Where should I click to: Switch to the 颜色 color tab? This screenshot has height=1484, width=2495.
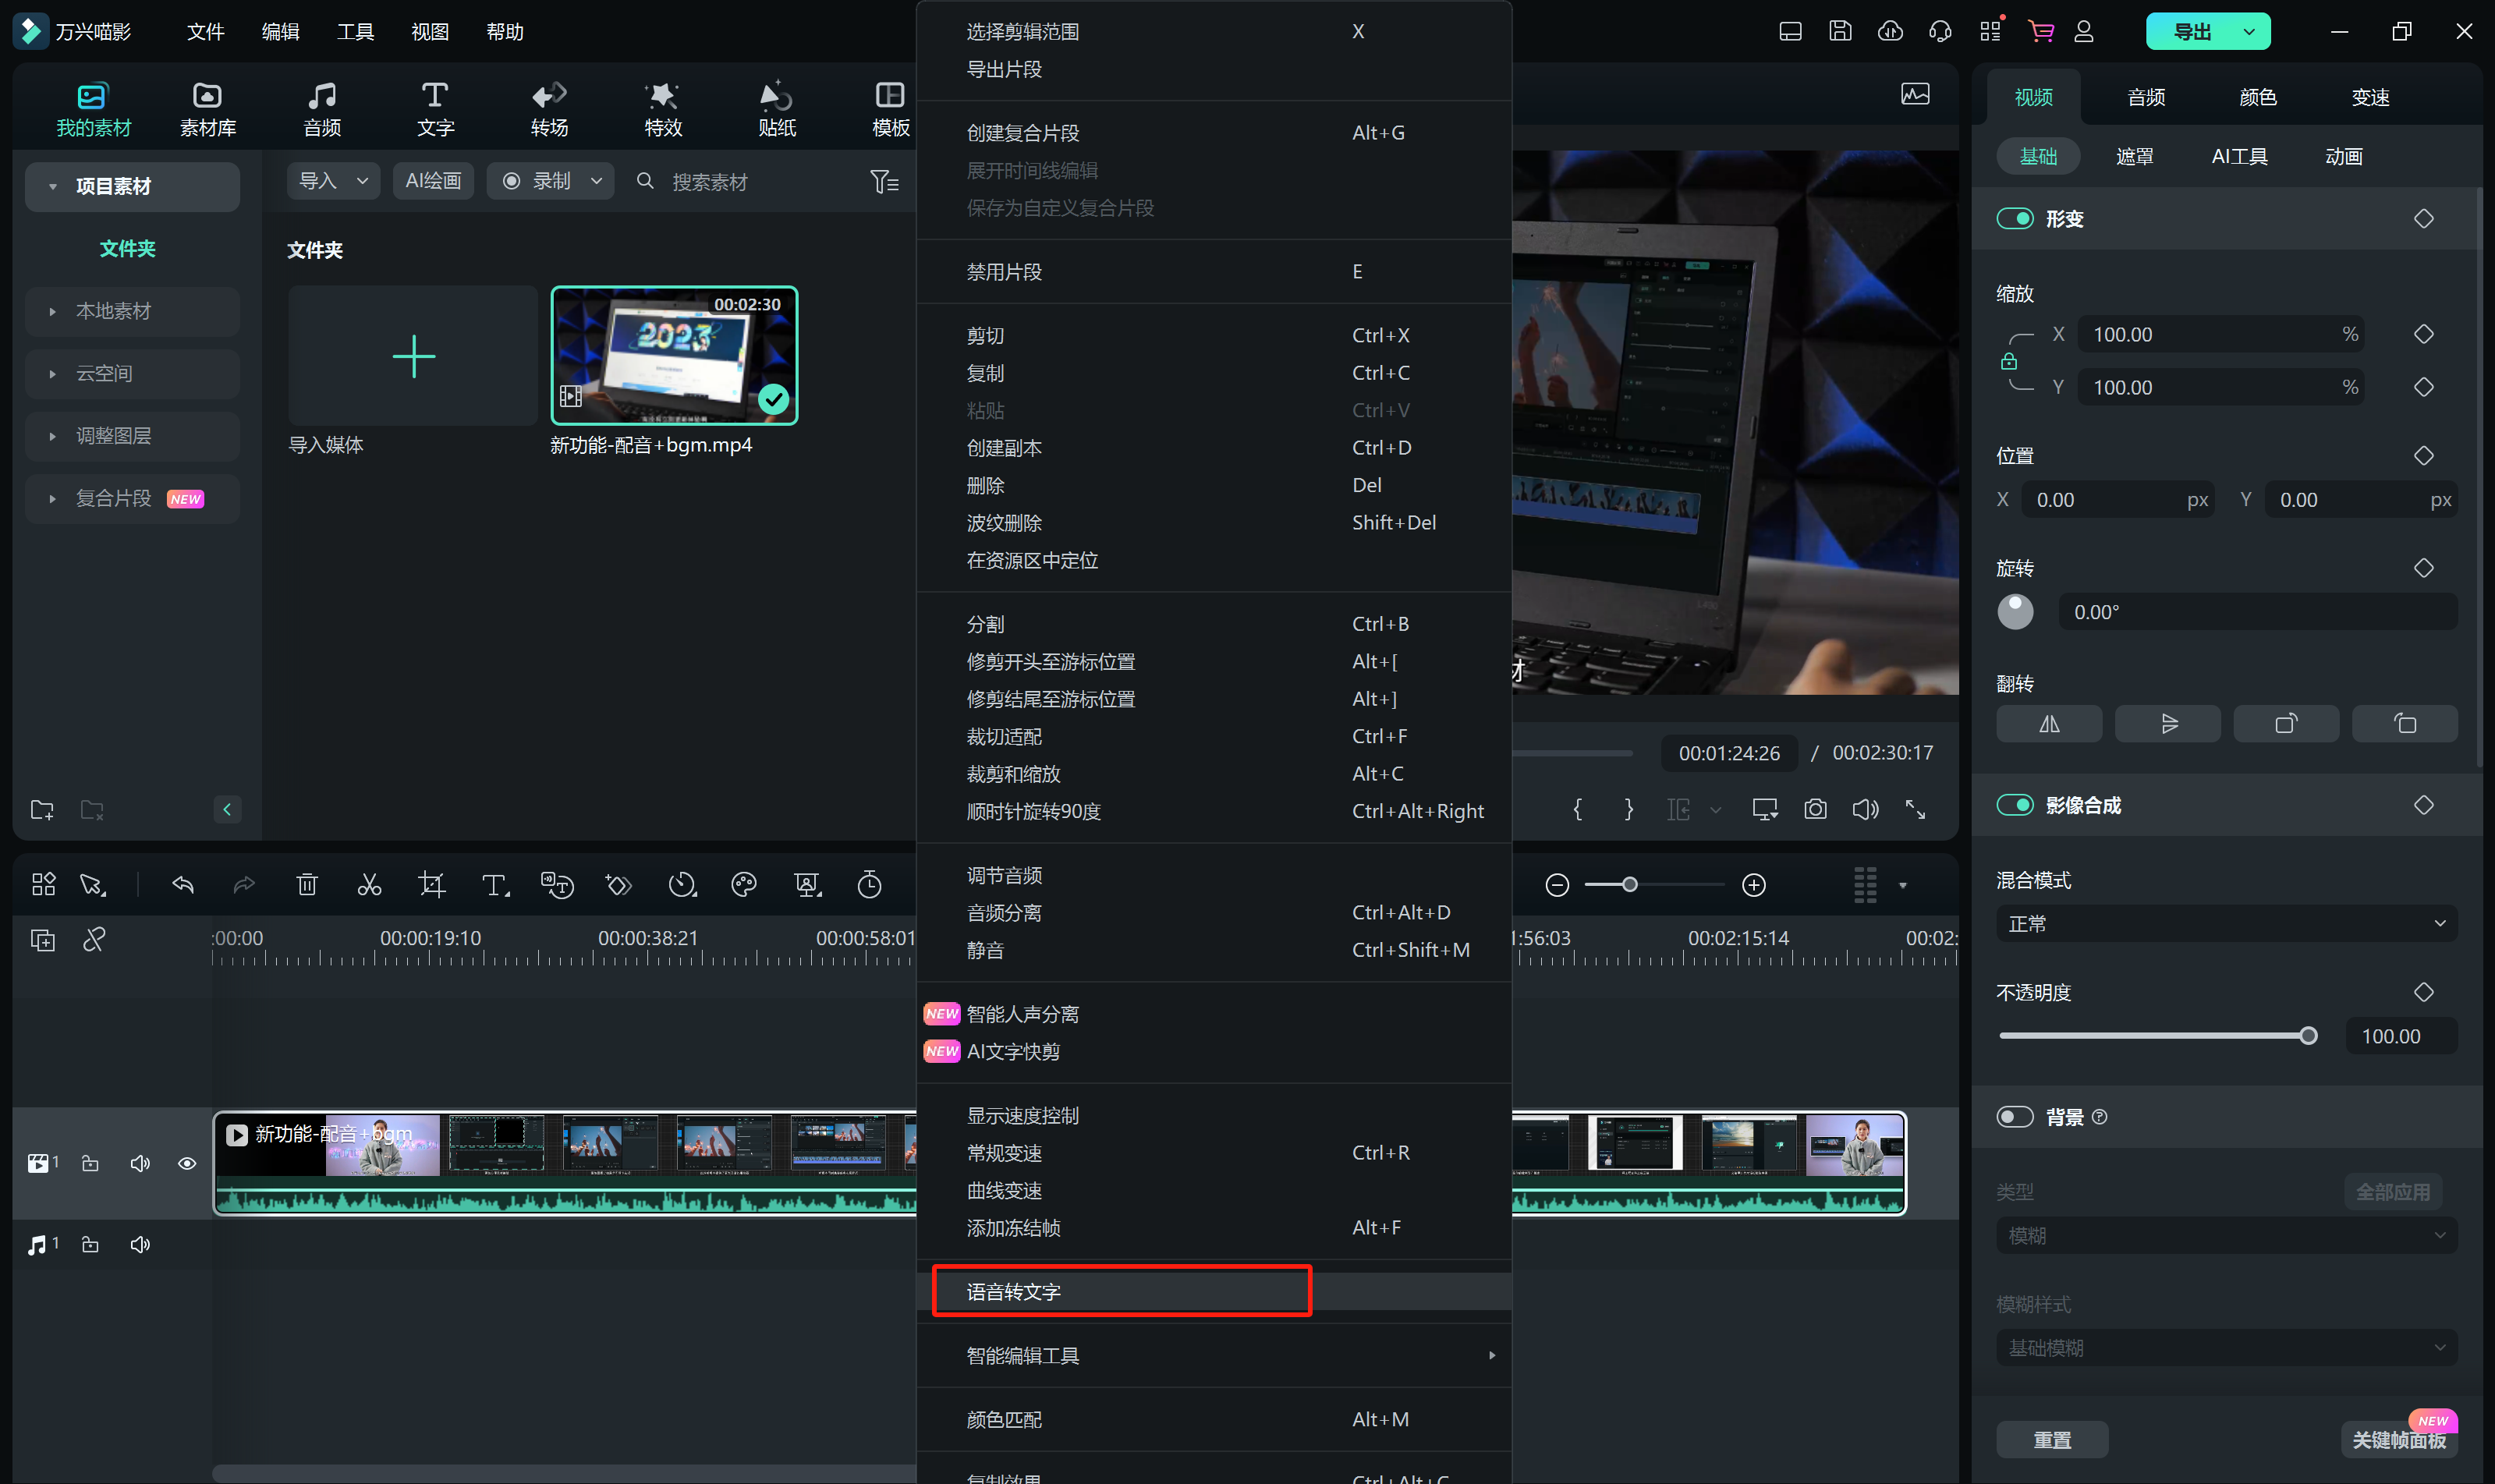click(x=2257, y=97)
